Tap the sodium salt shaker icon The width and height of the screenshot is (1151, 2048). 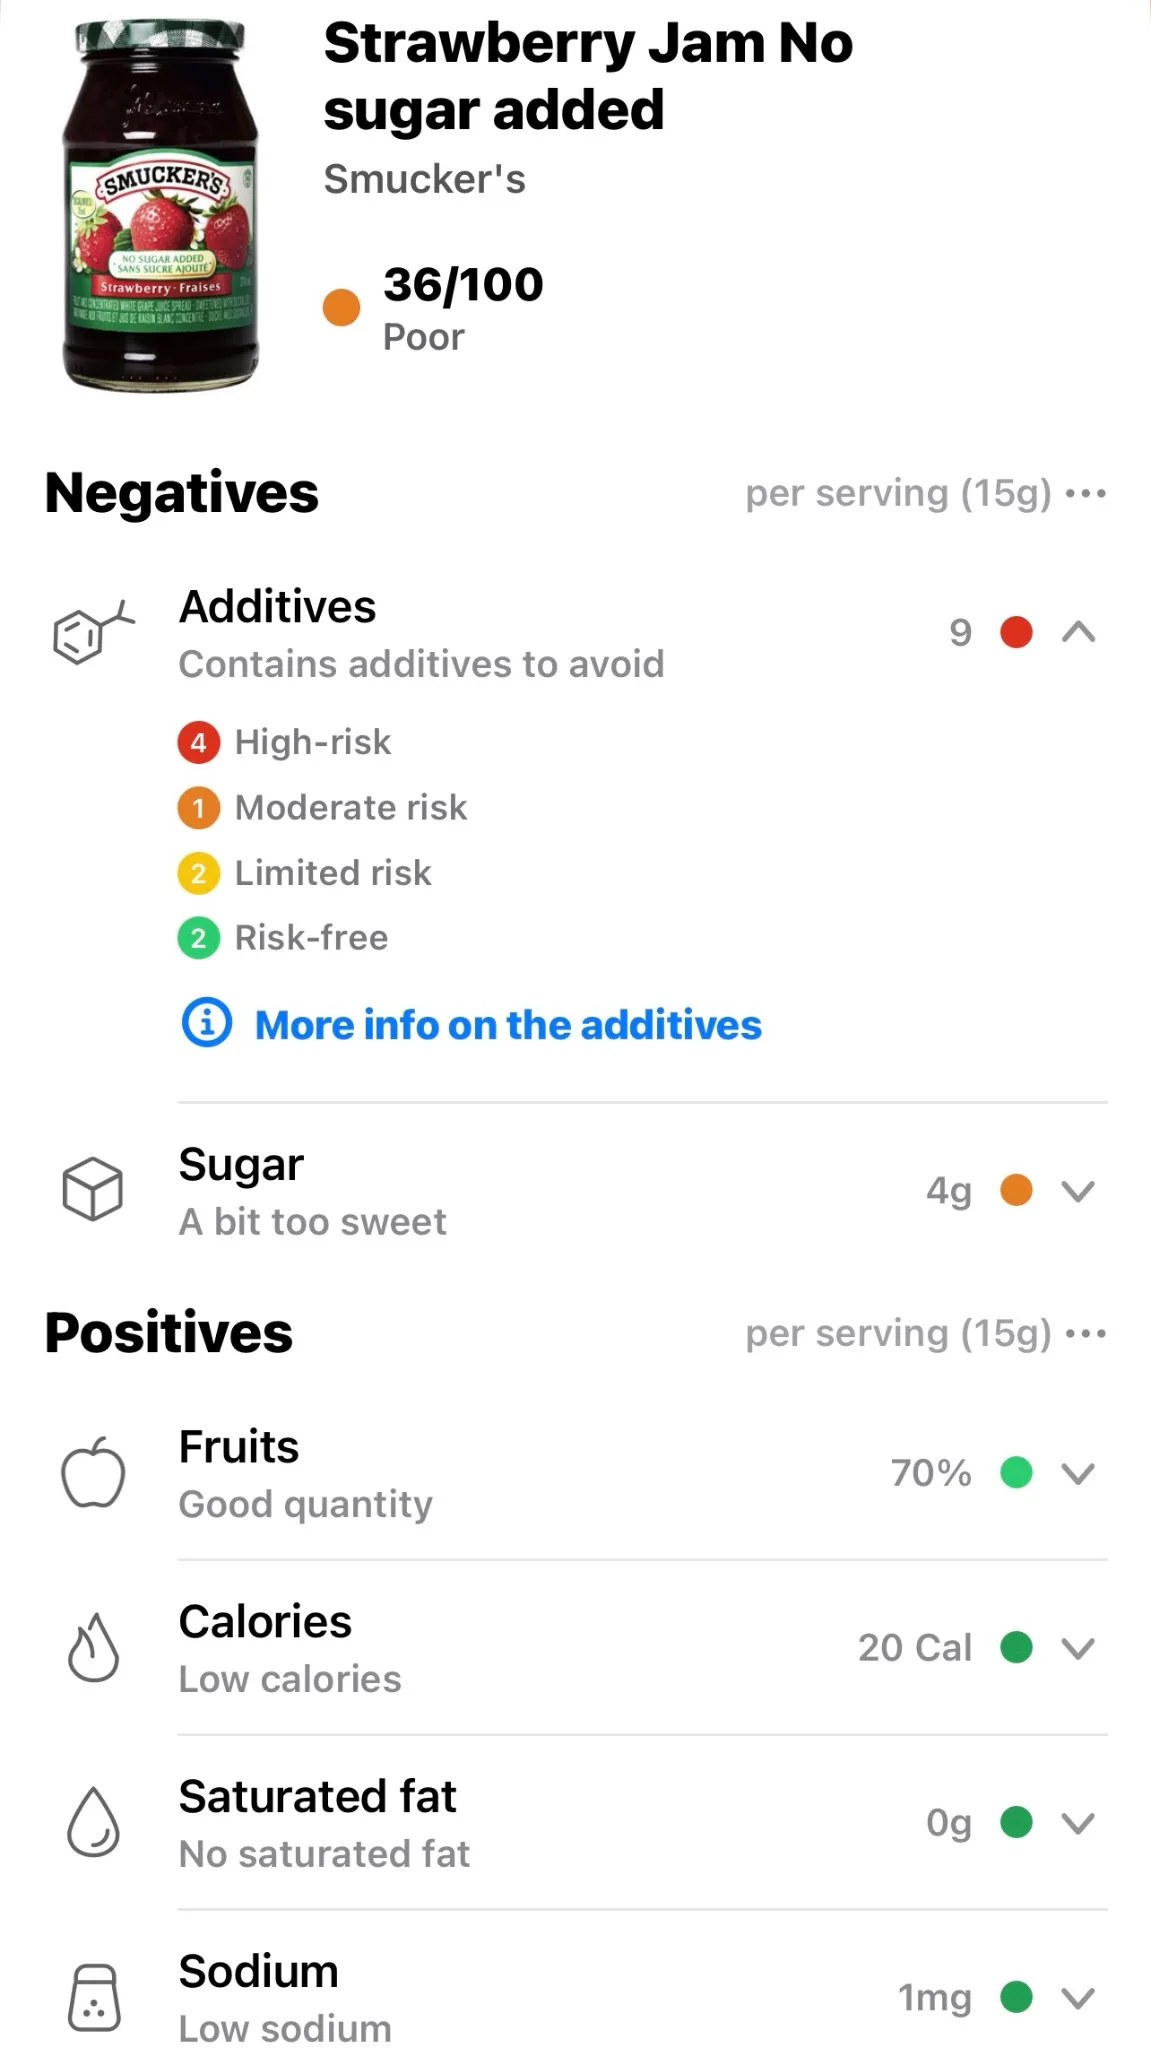94,1997
